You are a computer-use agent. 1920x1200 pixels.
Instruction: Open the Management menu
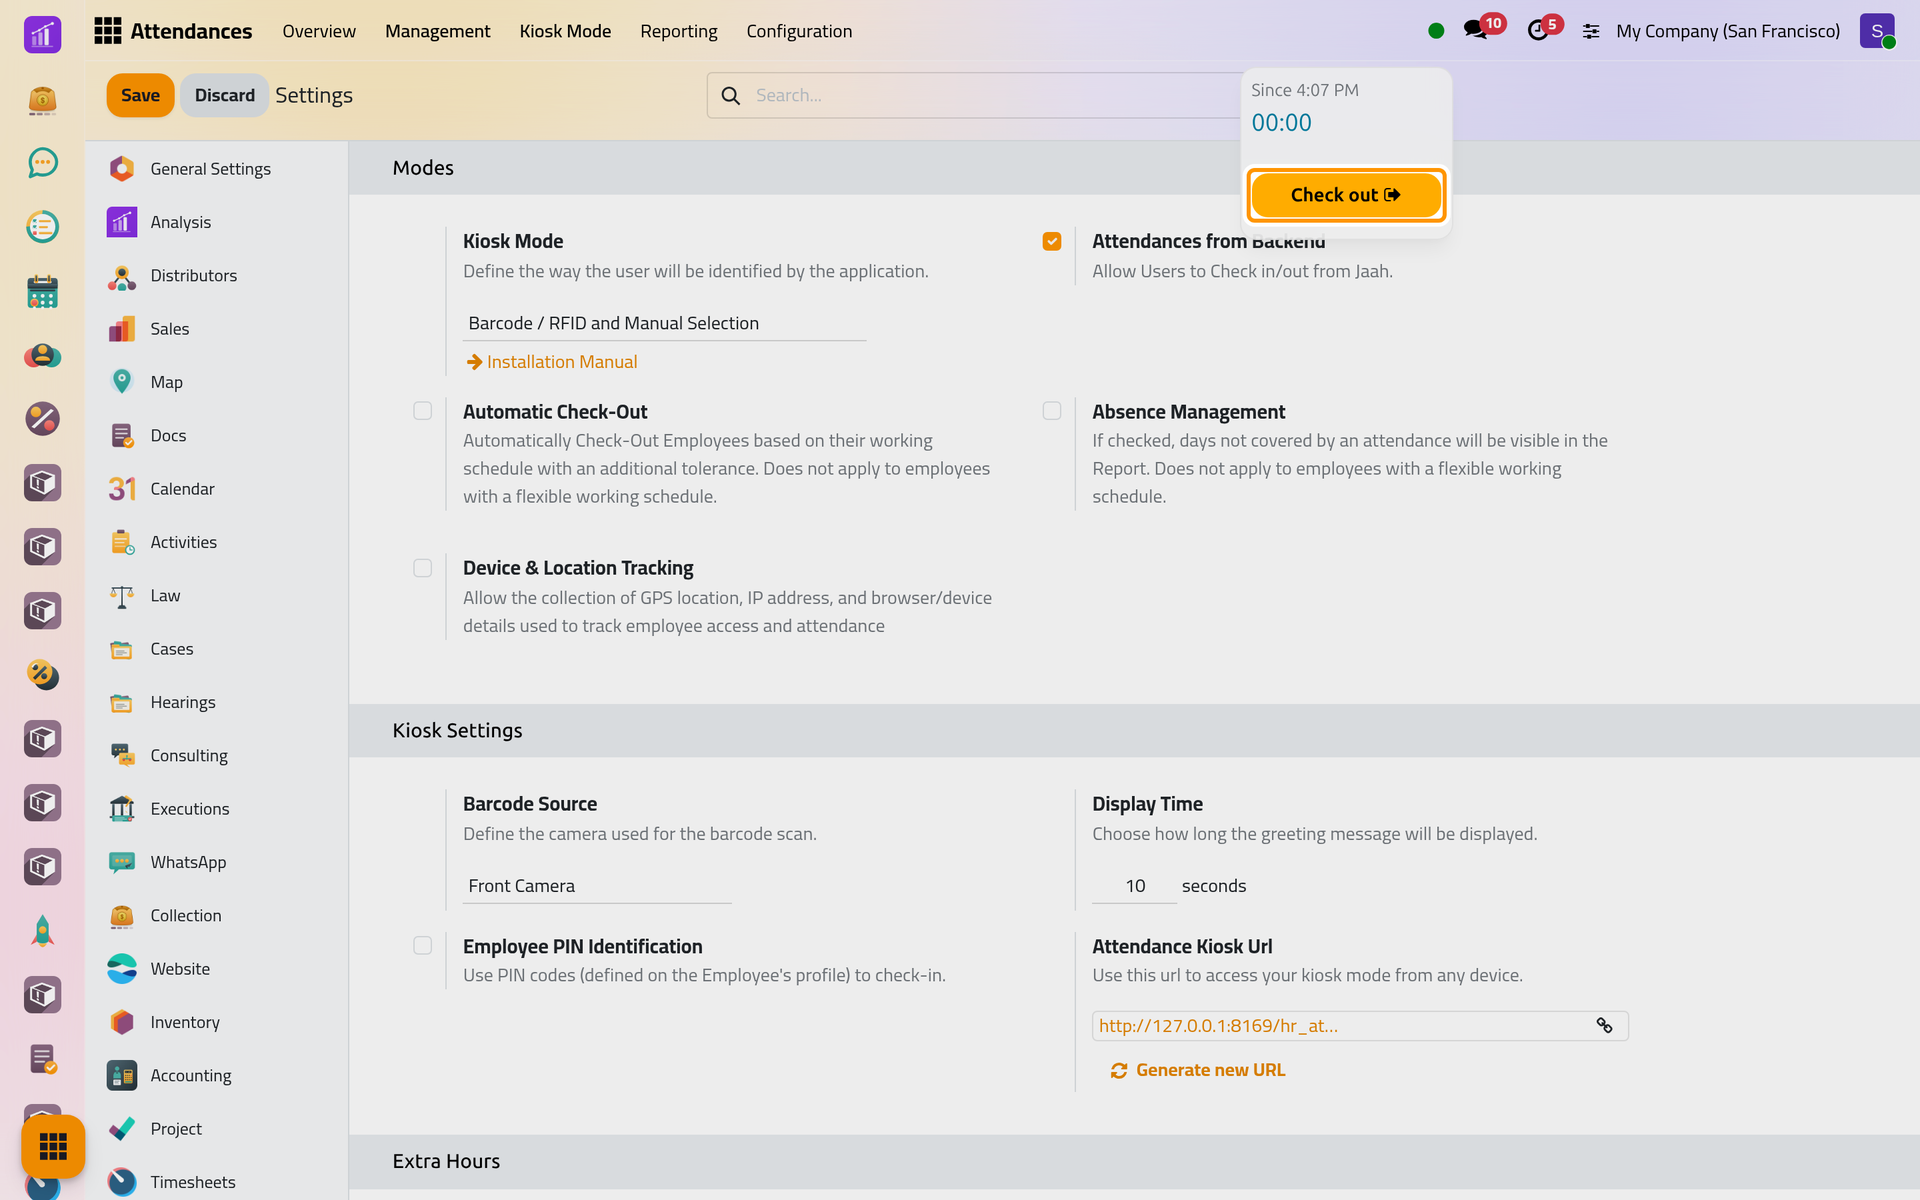[438, 31]
